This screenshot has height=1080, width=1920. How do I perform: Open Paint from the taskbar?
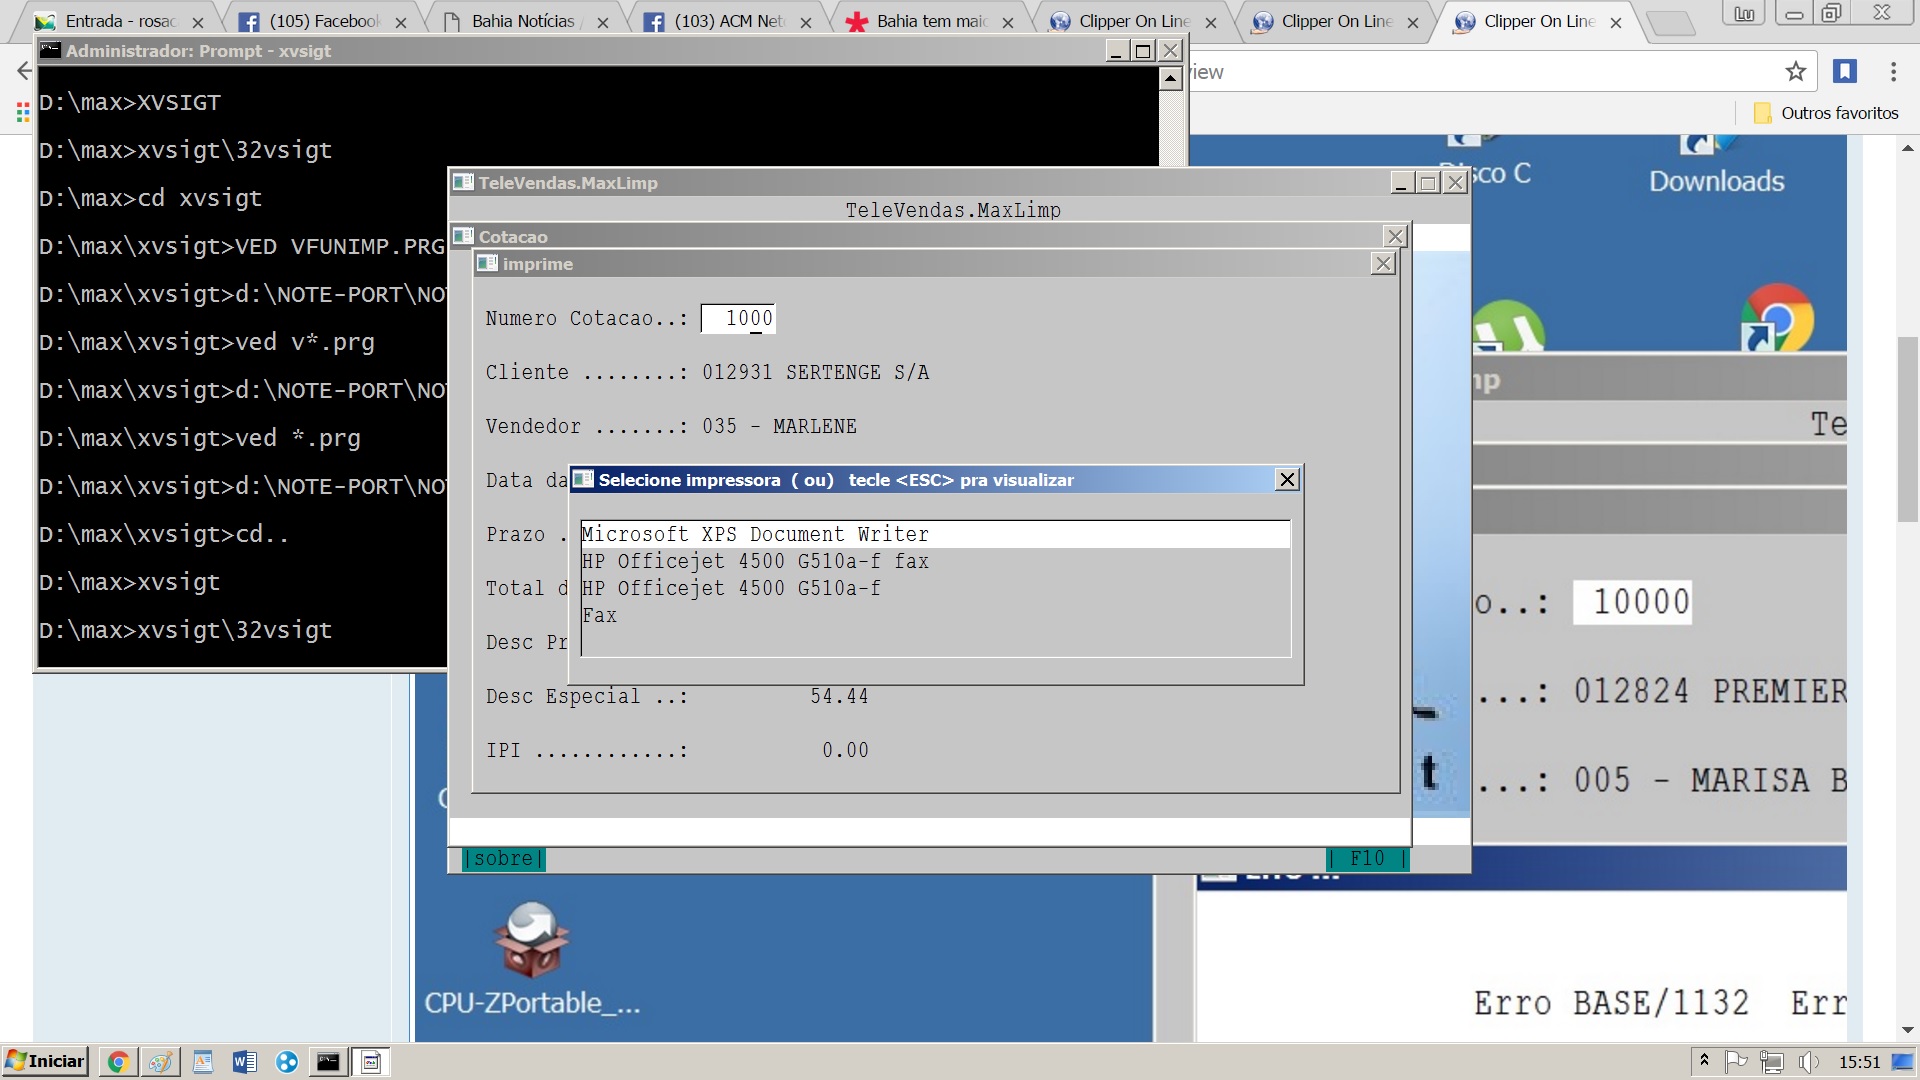point(160,1062)
